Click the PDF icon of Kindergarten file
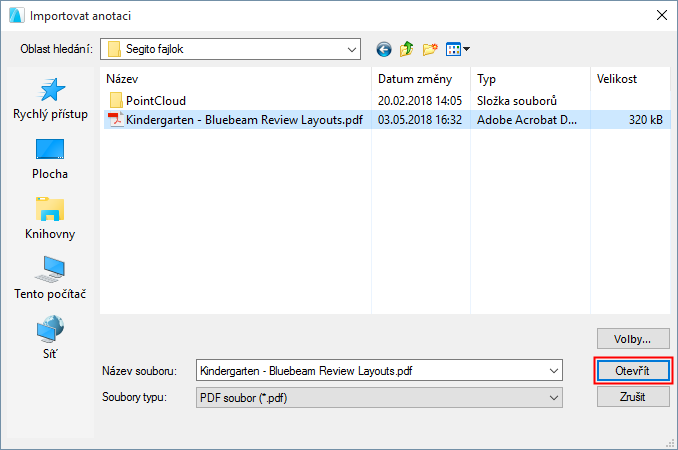 [x=115, y=120]
